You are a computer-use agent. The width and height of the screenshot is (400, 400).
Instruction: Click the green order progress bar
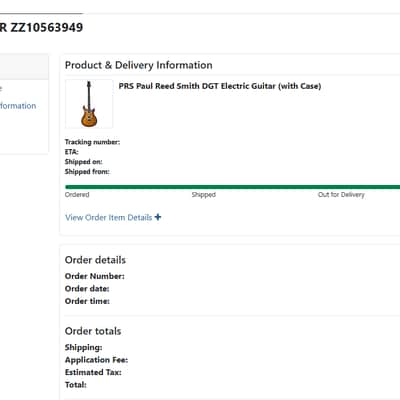tap(233, 187)
